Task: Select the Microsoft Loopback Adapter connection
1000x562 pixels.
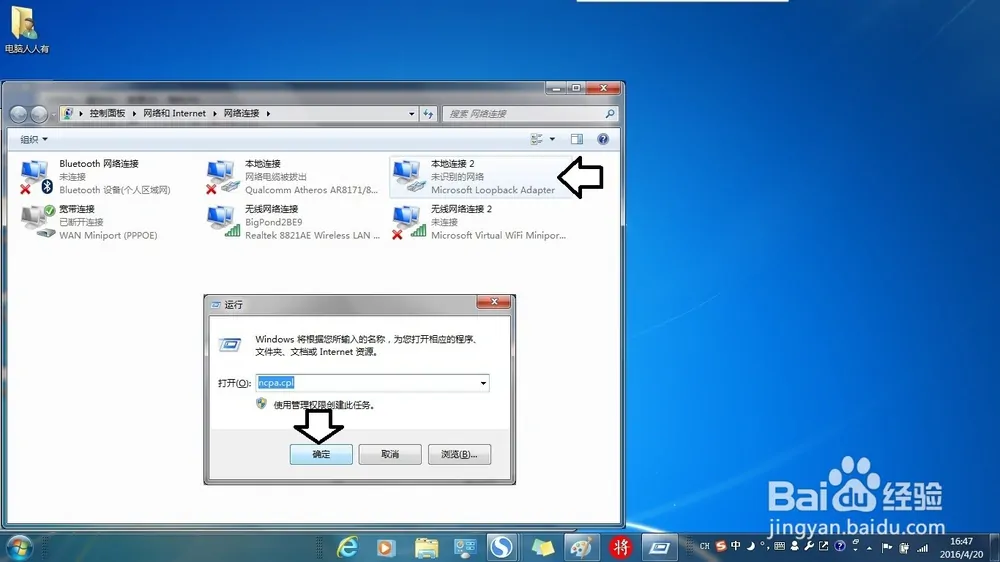Action: point(408,176)
